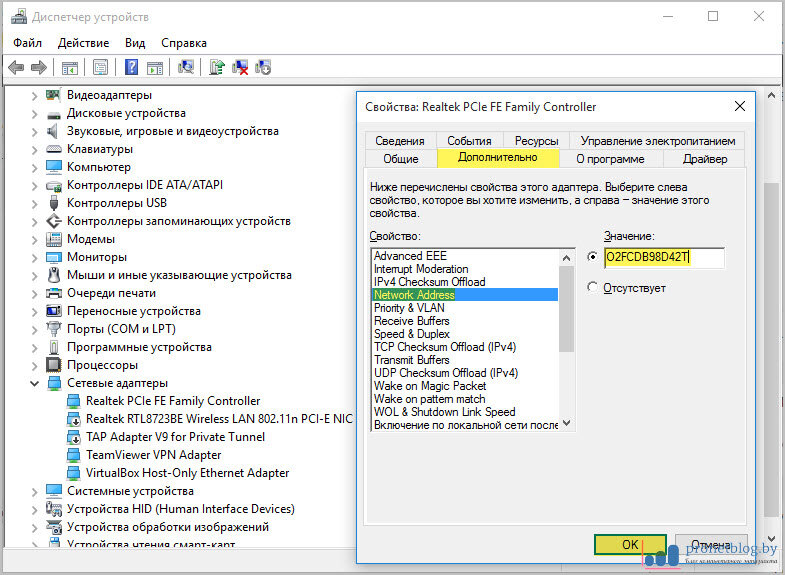The width and height of the screenshot is (785, 575).
Task: Close the properties dialog with X
Action: click(739, 106)
